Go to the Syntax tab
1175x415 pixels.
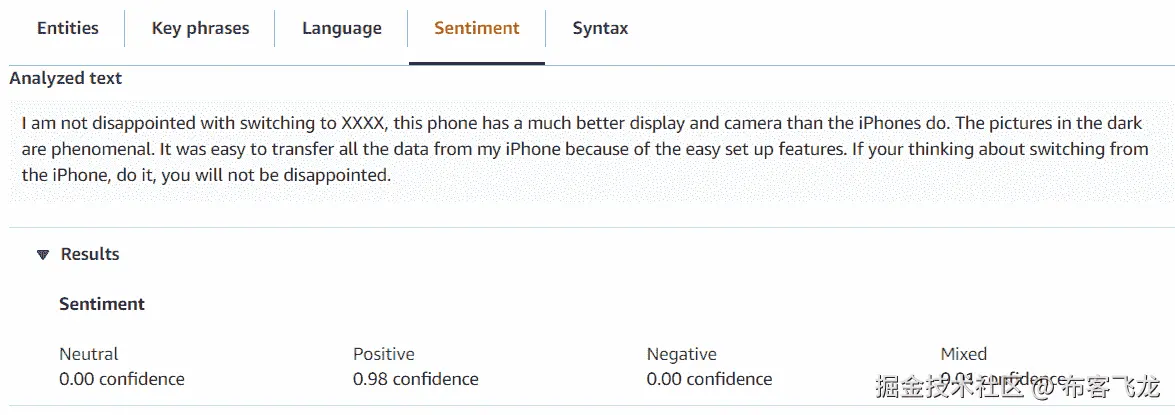(600, 28)
